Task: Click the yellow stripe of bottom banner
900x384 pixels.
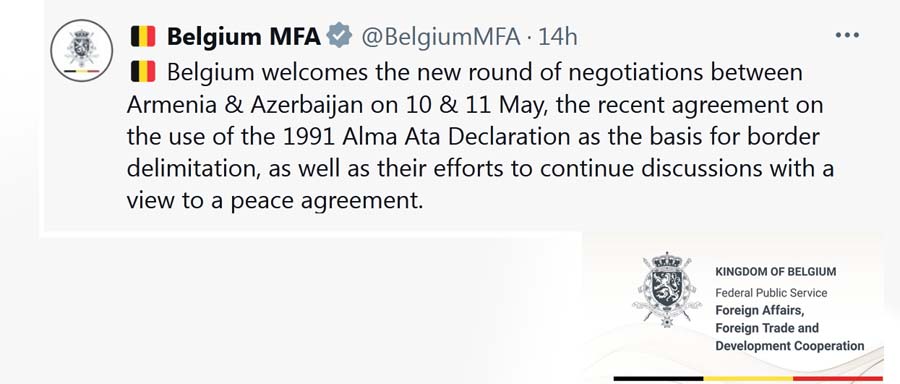Action: tap(748, 379)
